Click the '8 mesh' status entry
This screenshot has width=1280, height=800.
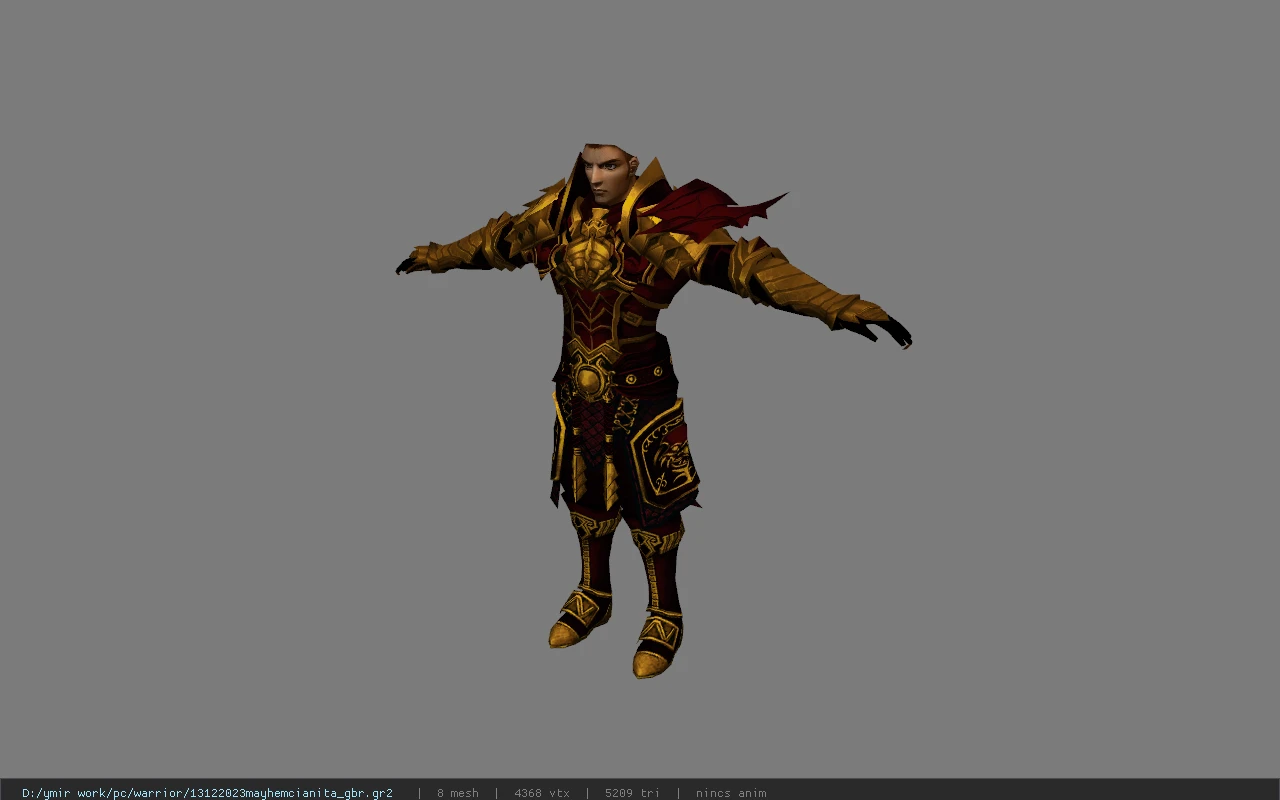point(457,793)
